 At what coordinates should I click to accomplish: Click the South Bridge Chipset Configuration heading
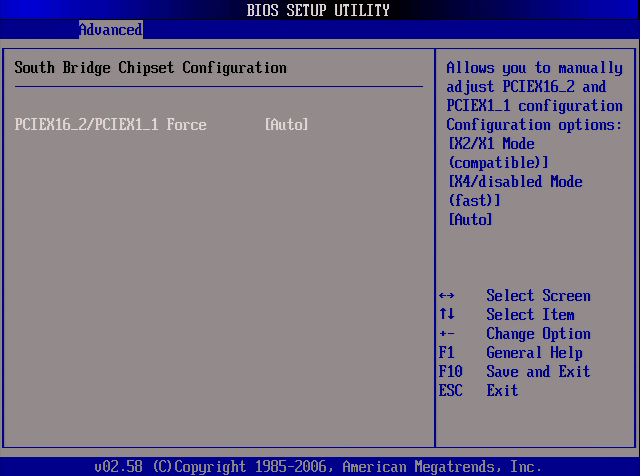click(150, 68)
